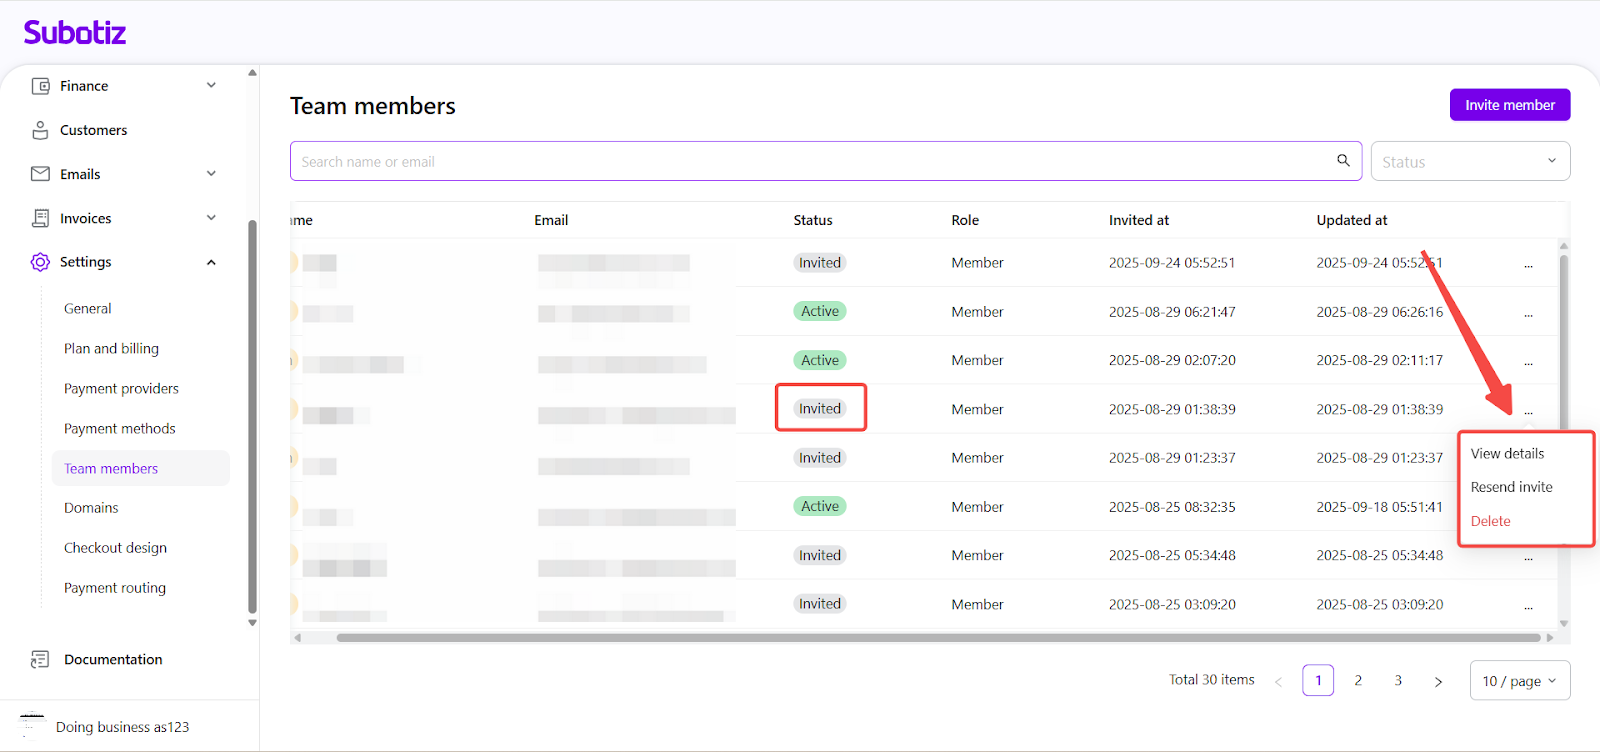Click the Invite member button

1509,105
